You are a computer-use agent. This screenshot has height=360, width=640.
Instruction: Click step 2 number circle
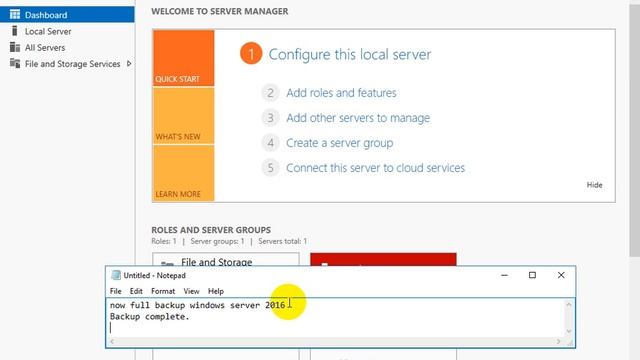click(x=270, y=93)
